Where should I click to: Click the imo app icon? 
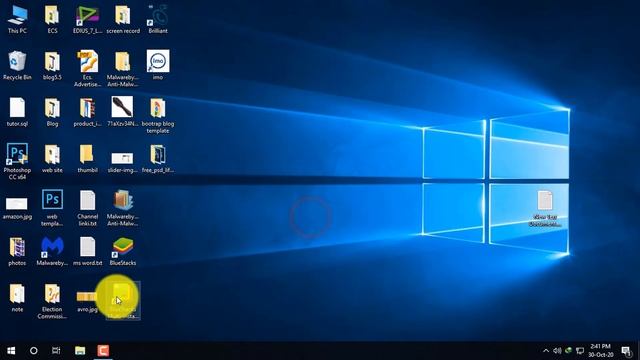coord(158,65)
